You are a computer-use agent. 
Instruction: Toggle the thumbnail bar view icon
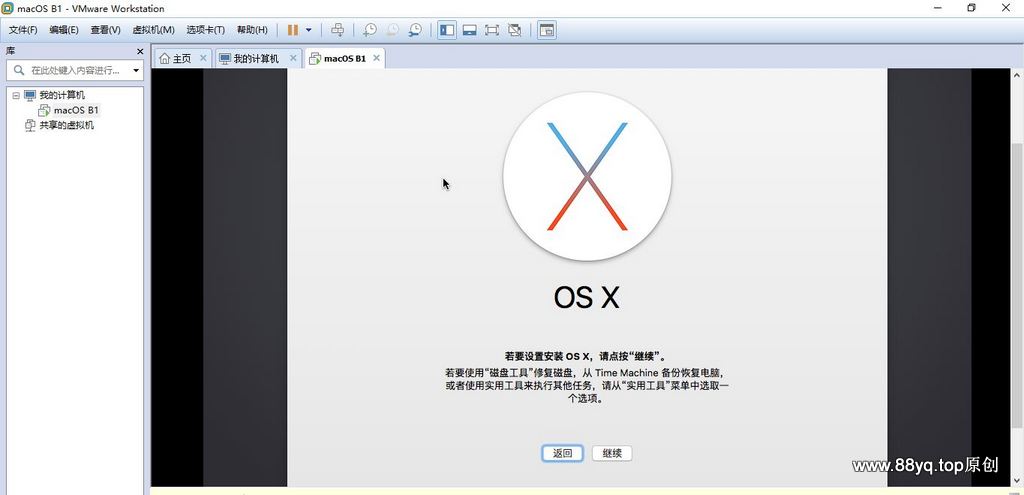coord(469,30)
